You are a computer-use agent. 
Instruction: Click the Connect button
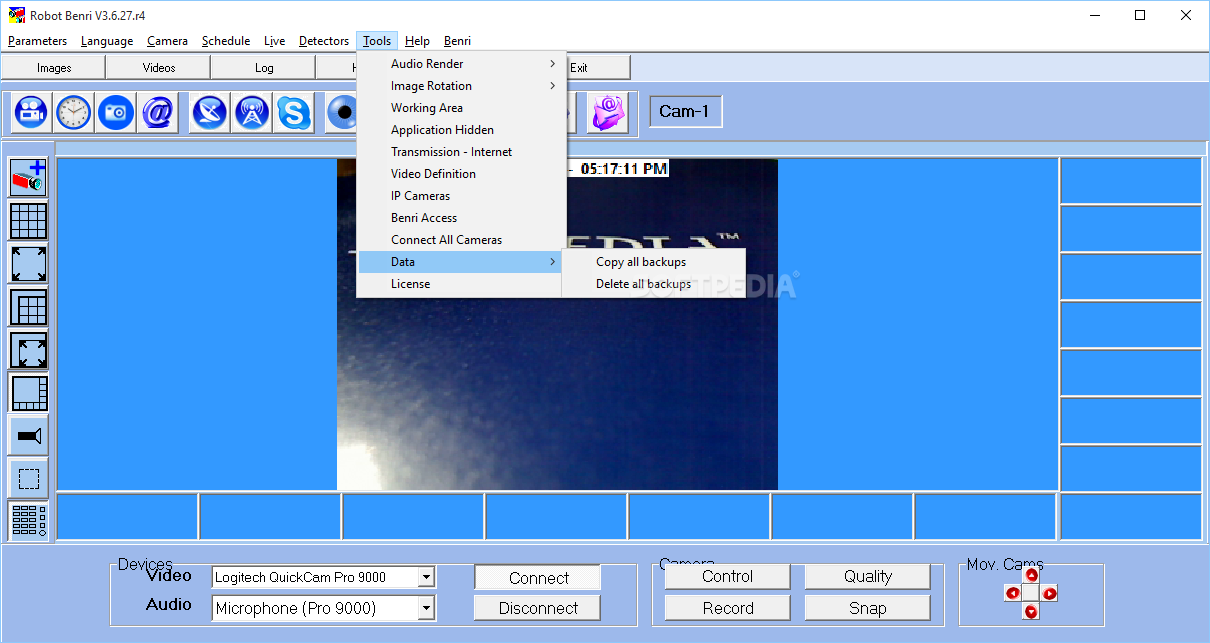coord(538,578)
